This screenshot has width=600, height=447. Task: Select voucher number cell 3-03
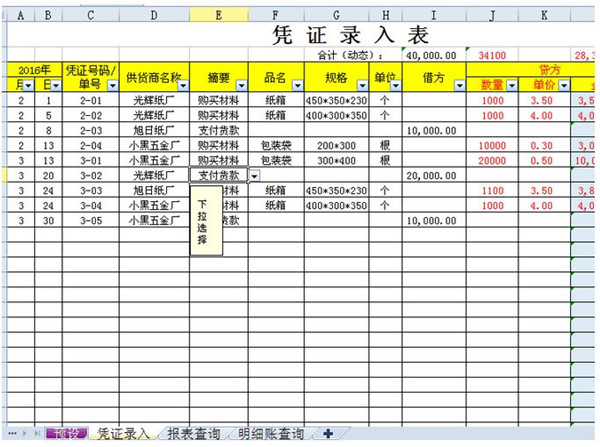tap(91, 191)
